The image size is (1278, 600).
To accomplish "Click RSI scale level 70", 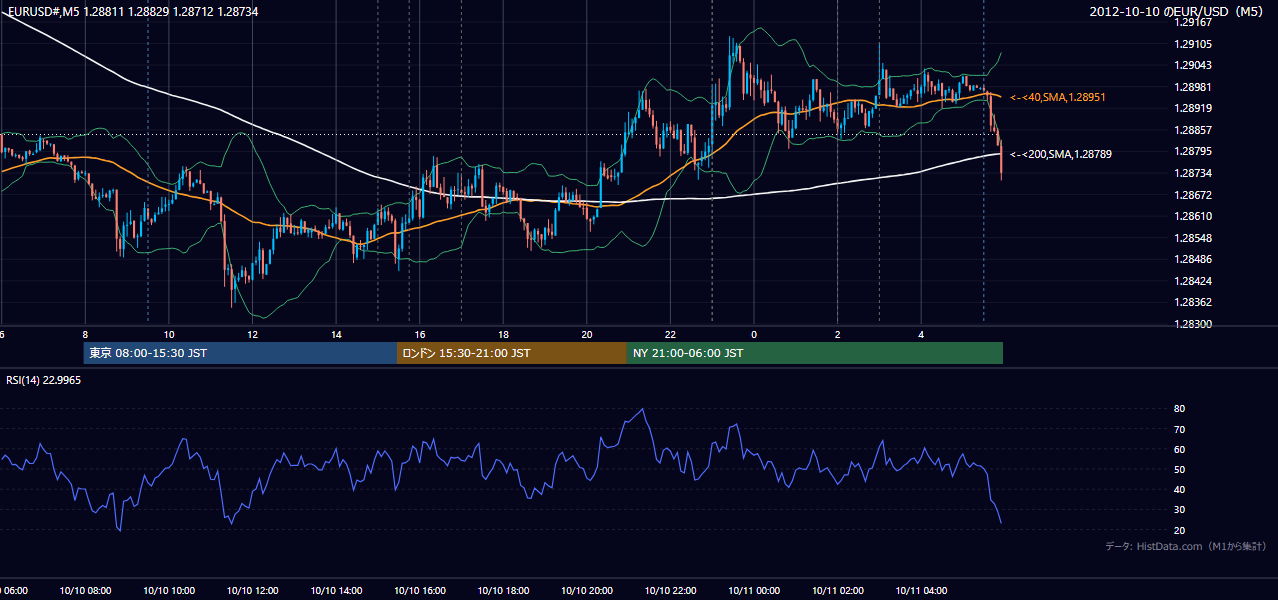I will (x=1180, y=429).
